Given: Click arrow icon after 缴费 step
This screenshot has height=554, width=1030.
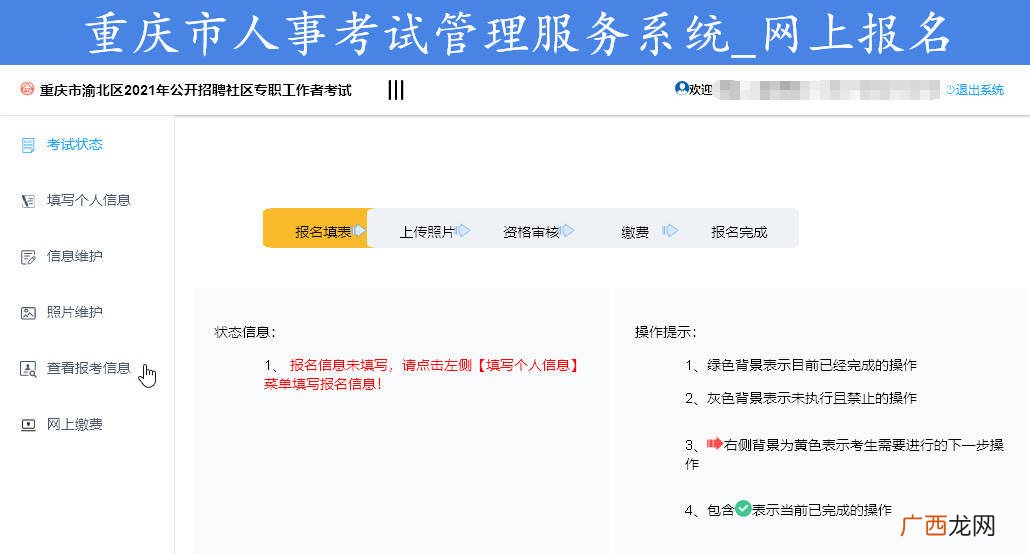Looking at the screenshot, I should [x=670, y=231].
